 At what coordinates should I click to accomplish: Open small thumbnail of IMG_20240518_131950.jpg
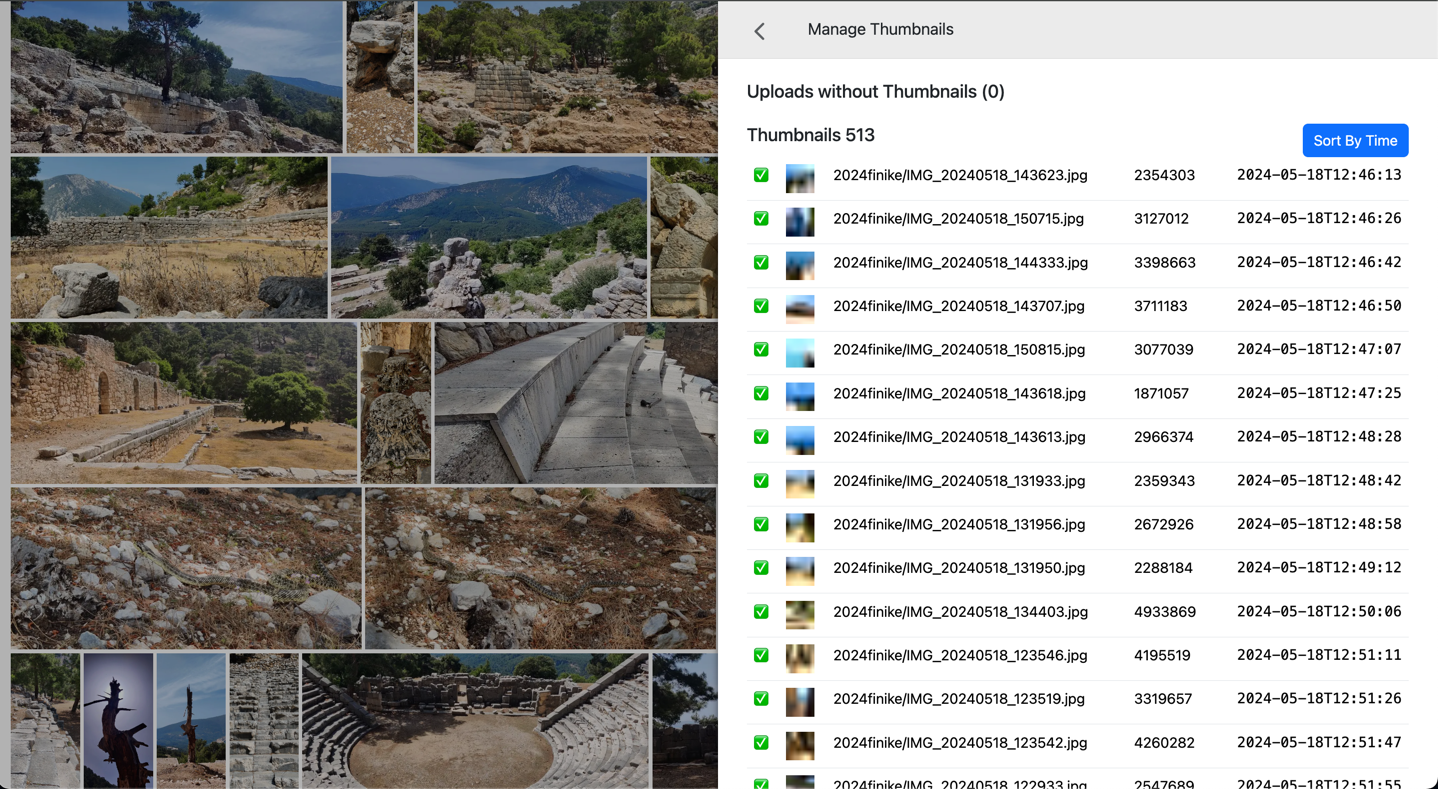pyautogui.click(x=800, y=571)
